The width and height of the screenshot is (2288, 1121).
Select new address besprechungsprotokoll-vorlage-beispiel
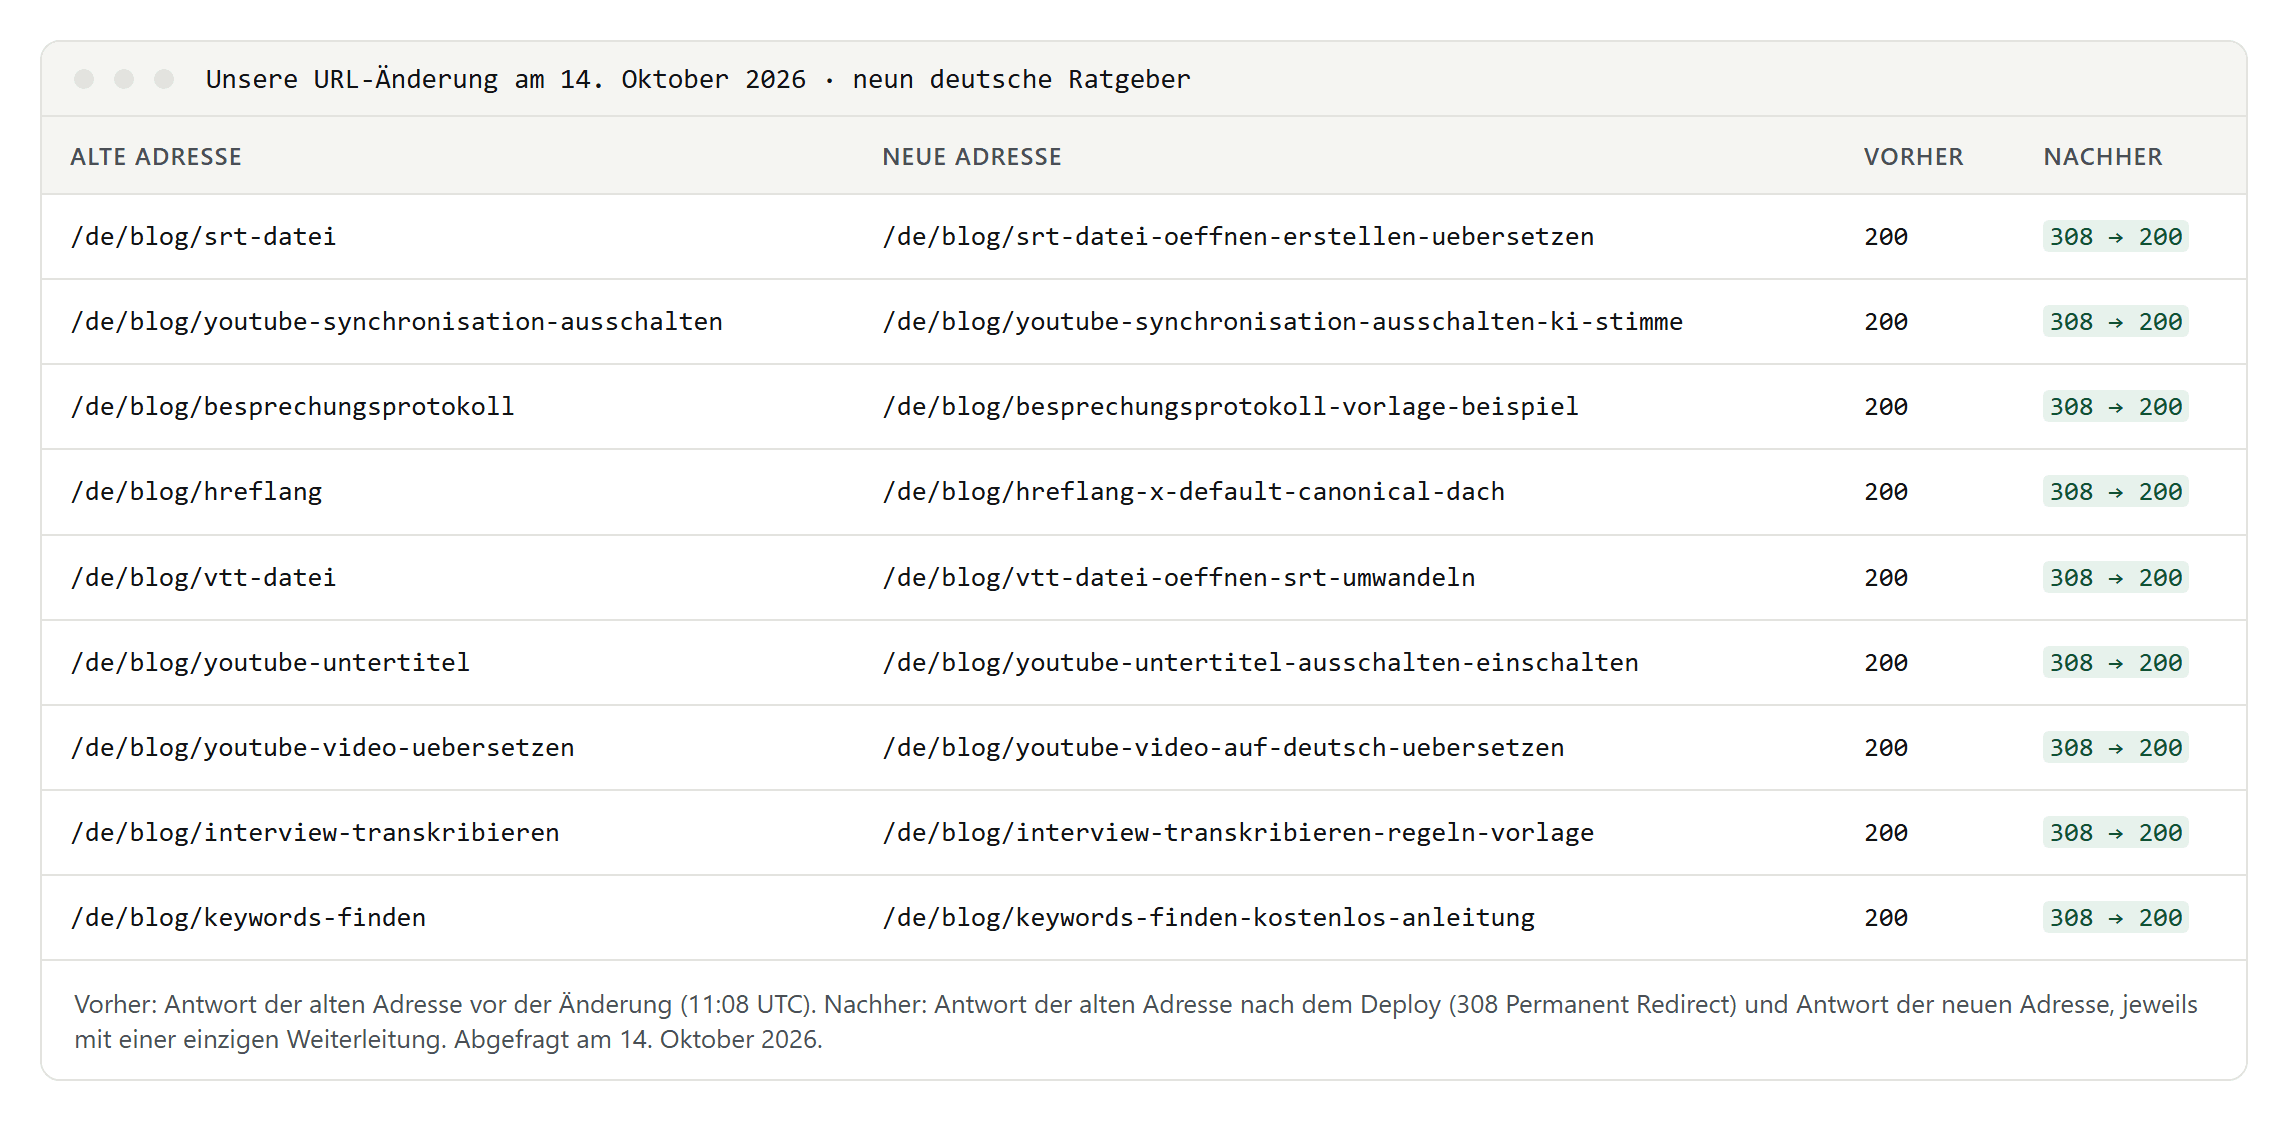1231,407
